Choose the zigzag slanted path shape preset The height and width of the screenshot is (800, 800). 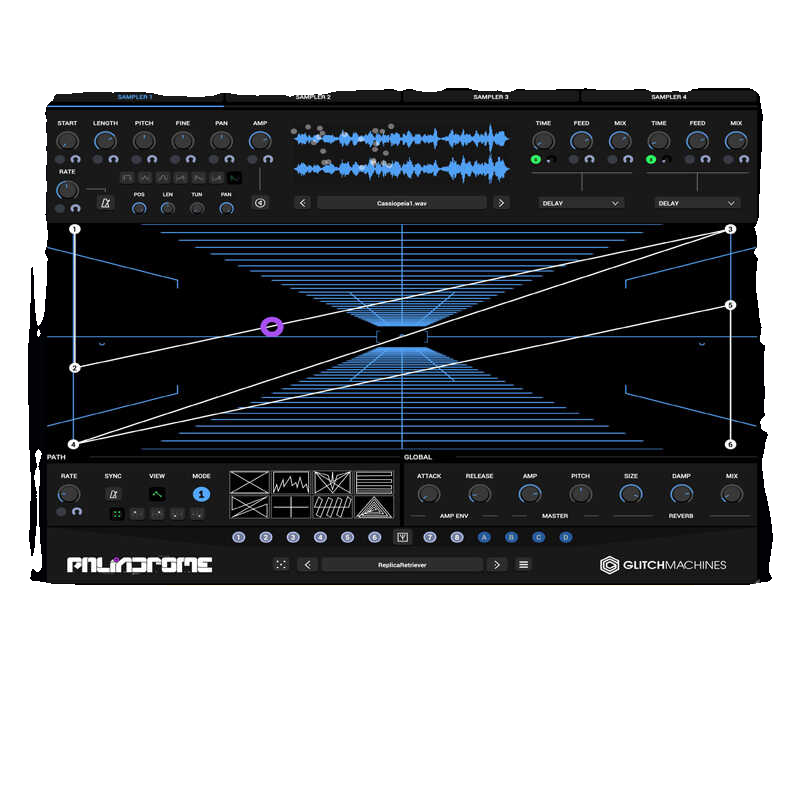(x=333, y=507)
